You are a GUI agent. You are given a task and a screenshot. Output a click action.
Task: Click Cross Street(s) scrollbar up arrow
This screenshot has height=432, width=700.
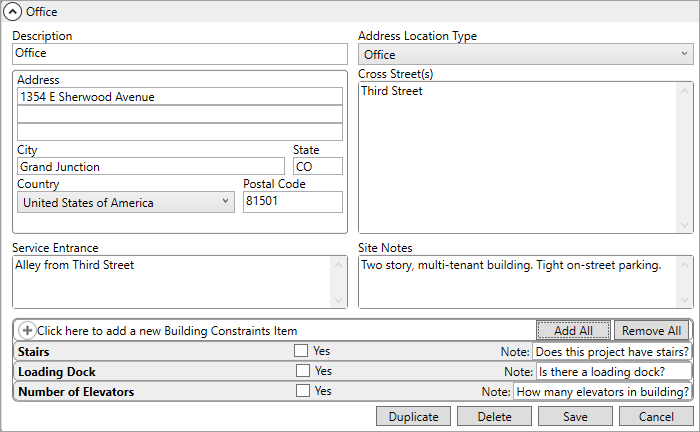pyautogui.click(x=684, y=91)
